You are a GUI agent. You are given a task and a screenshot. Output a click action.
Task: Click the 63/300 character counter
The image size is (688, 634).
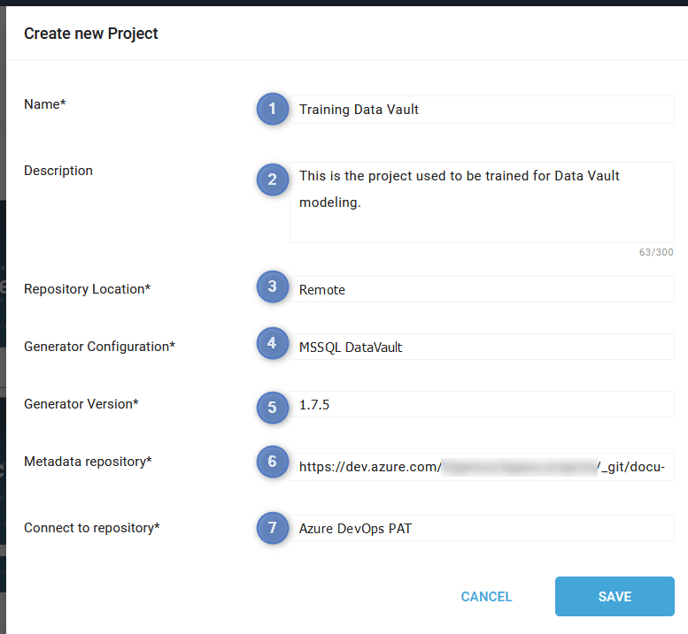point(656,252)
